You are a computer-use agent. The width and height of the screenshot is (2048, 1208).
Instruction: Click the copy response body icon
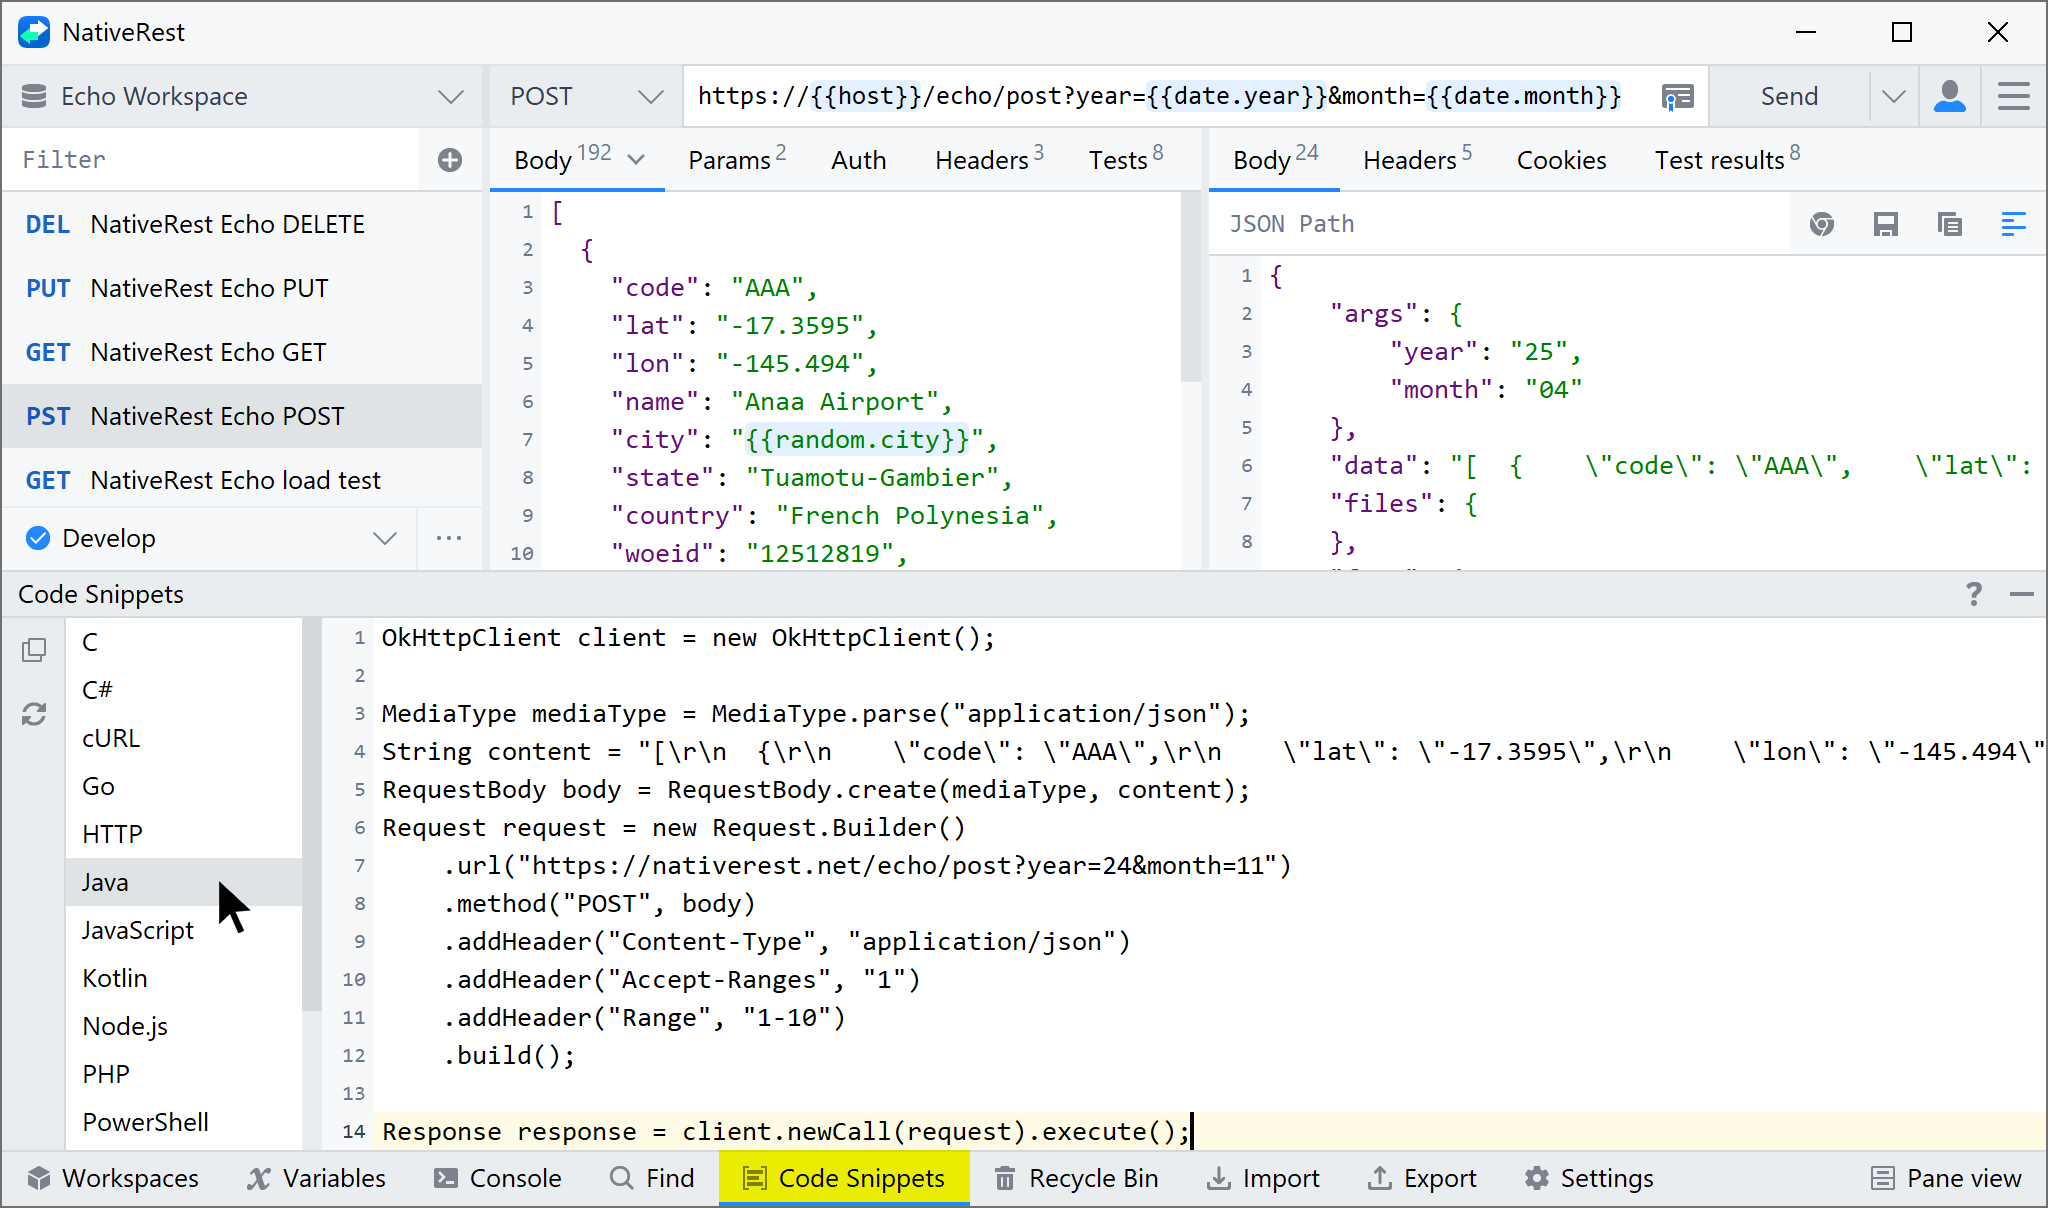[1950, 224]
